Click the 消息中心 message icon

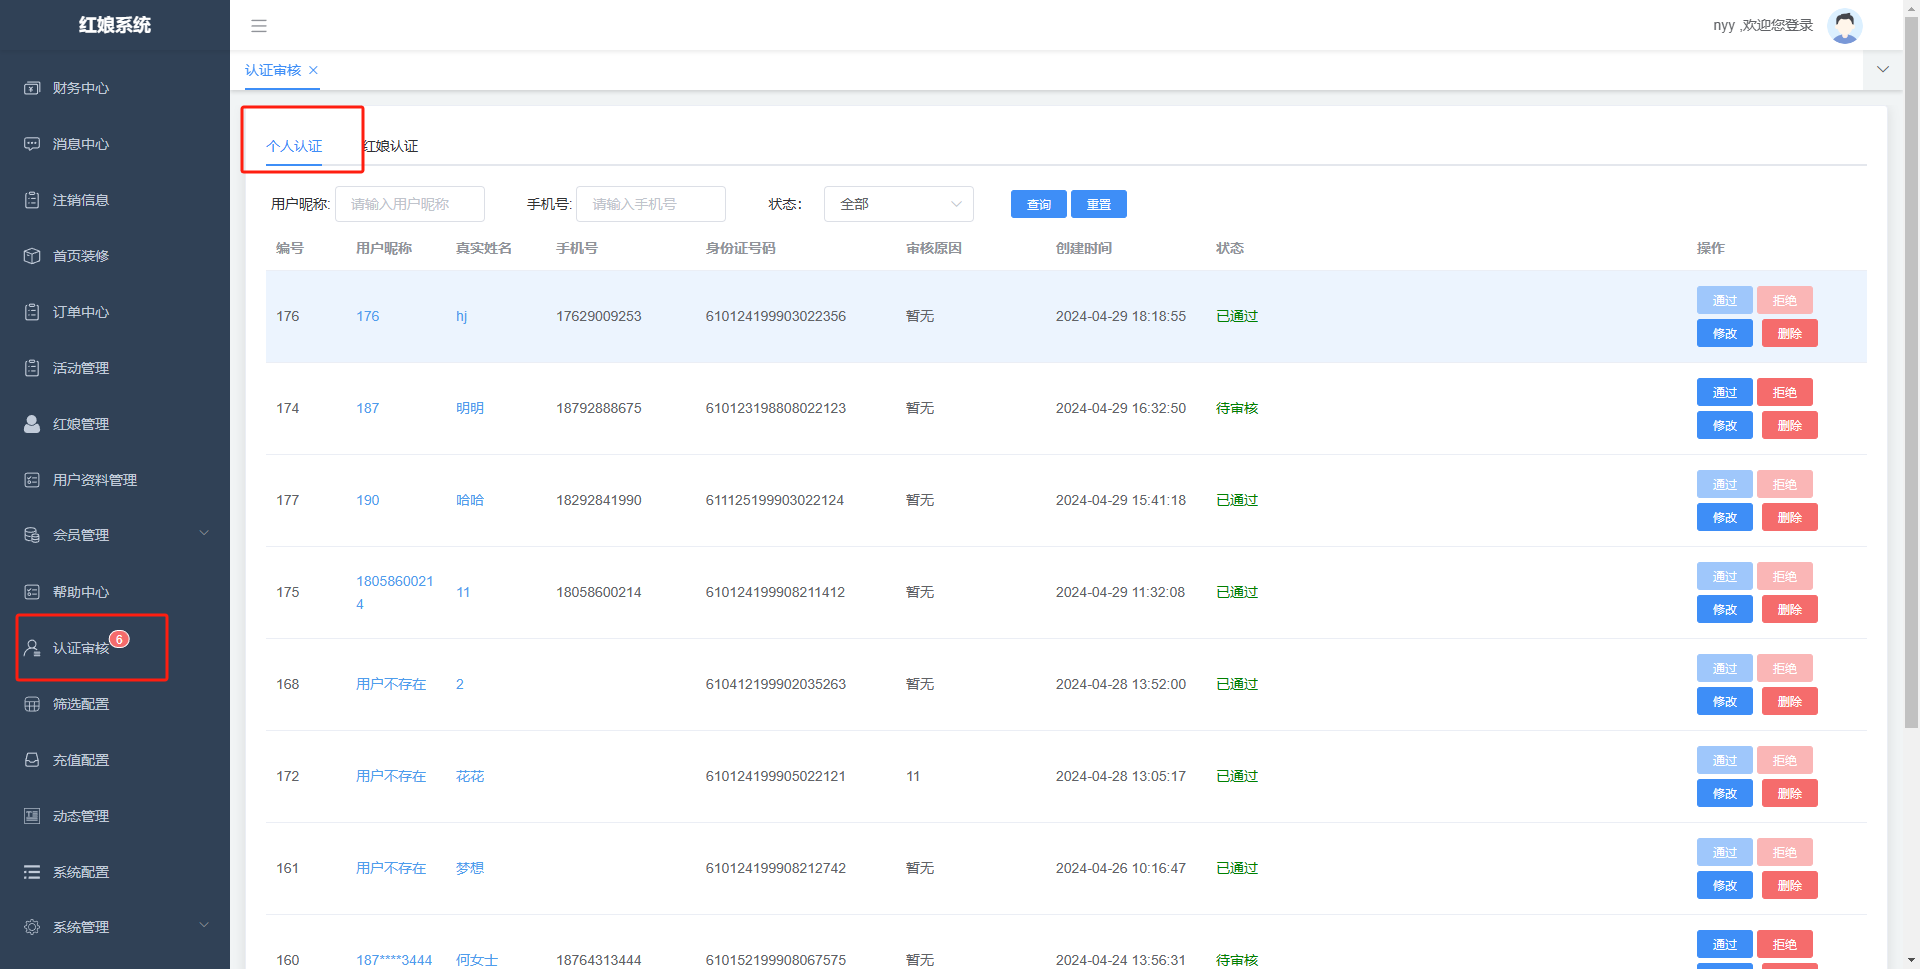tap(32, 144)
